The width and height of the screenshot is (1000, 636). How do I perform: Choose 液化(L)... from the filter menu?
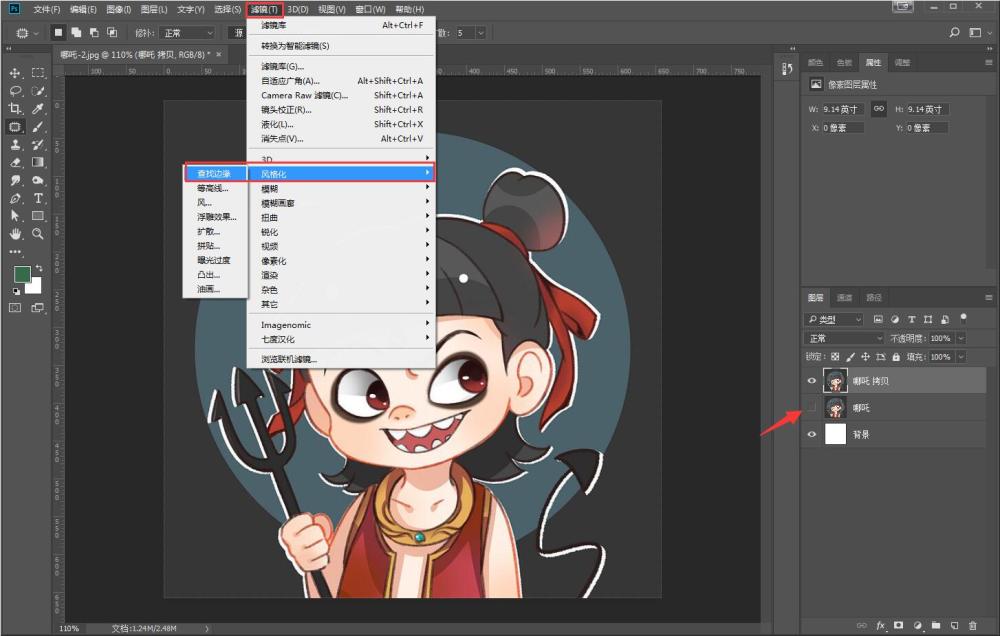tap(341, 124)
